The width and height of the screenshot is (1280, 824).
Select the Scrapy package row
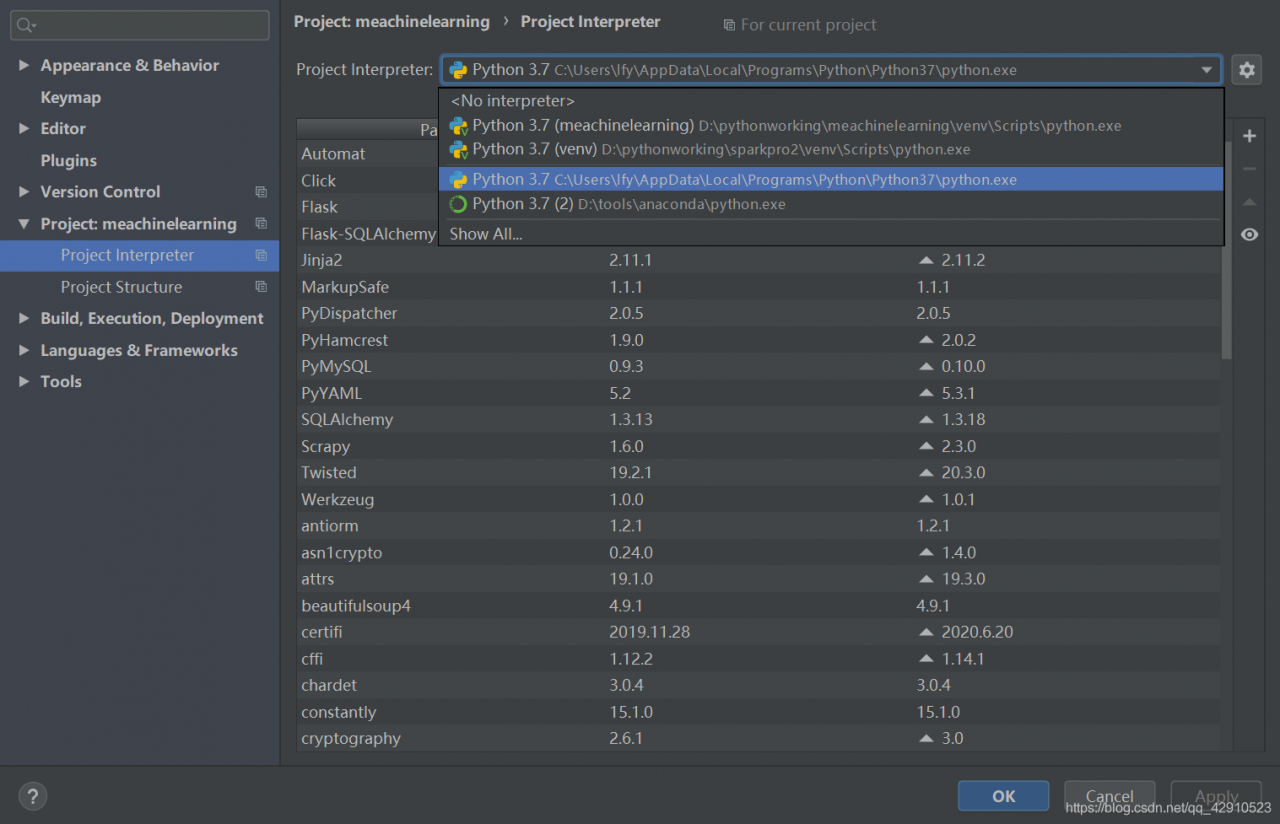[760, 446]
